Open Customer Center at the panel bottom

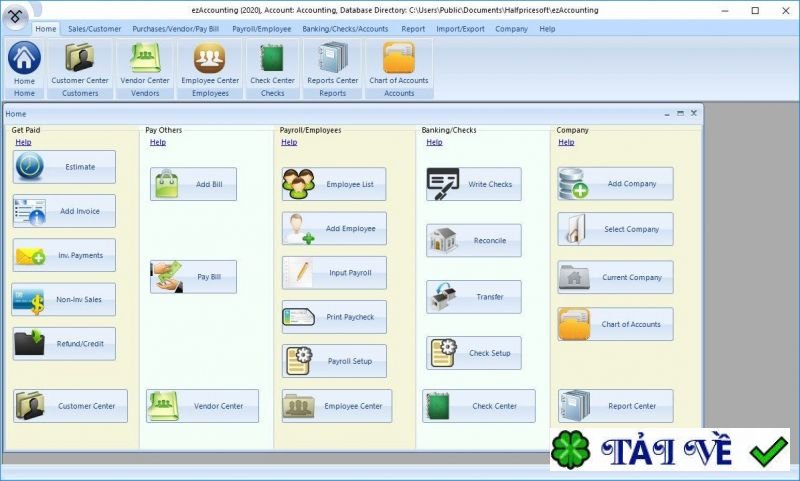click(x=70, y=406)
